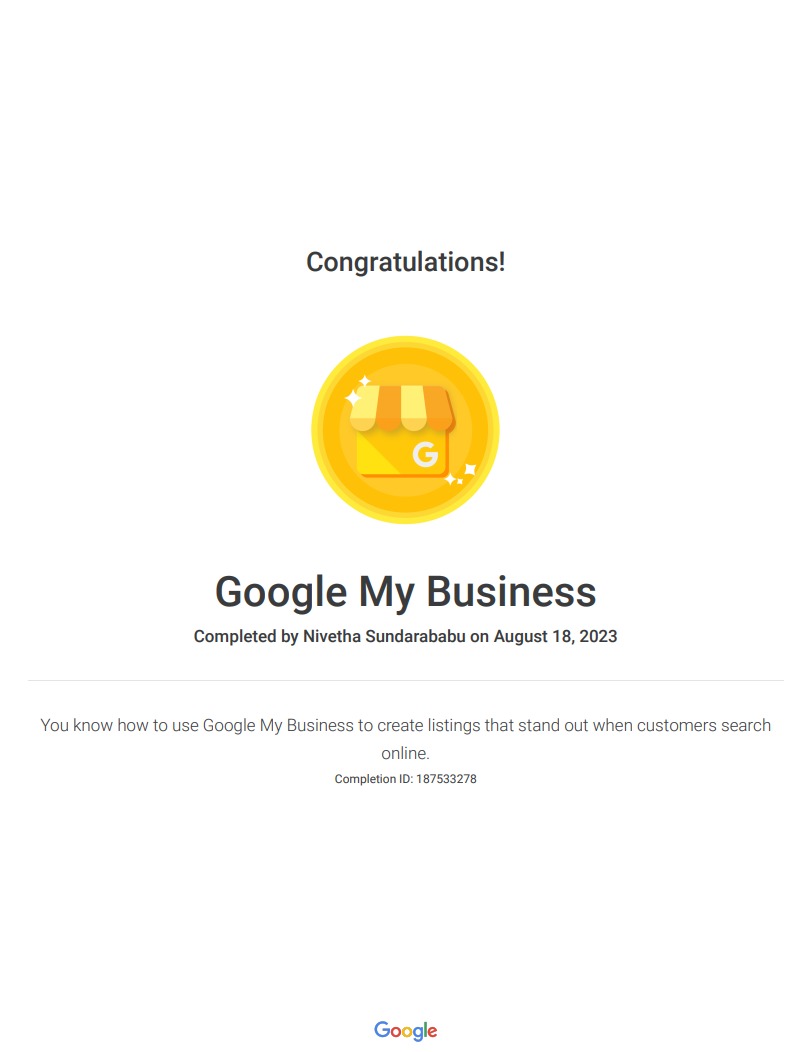
Task: Click the word "online." in the description
Action: pyautogui.click(x=405, y=753)
